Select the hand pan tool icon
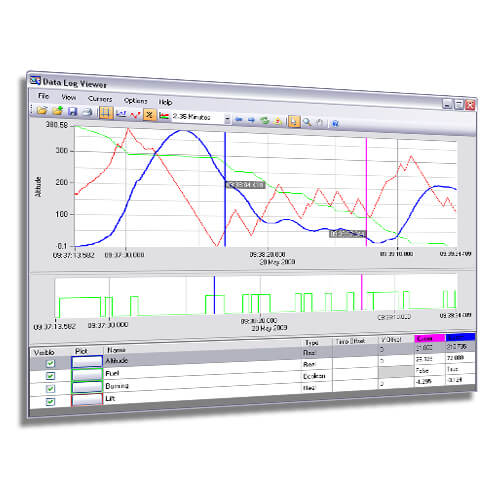 click(x=319, y=123)
